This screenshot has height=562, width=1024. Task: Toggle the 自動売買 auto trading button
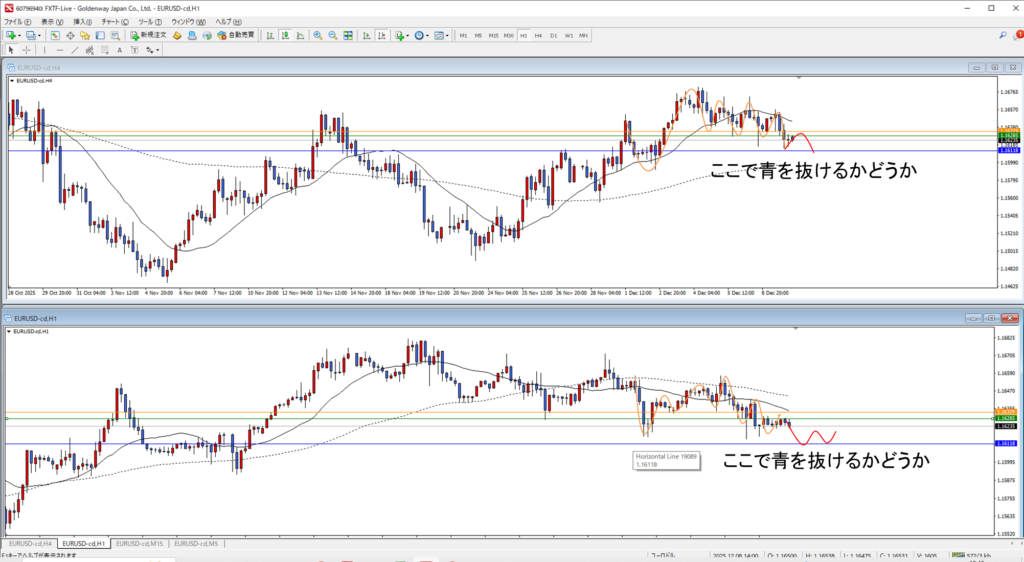click(x=236, y=35)
